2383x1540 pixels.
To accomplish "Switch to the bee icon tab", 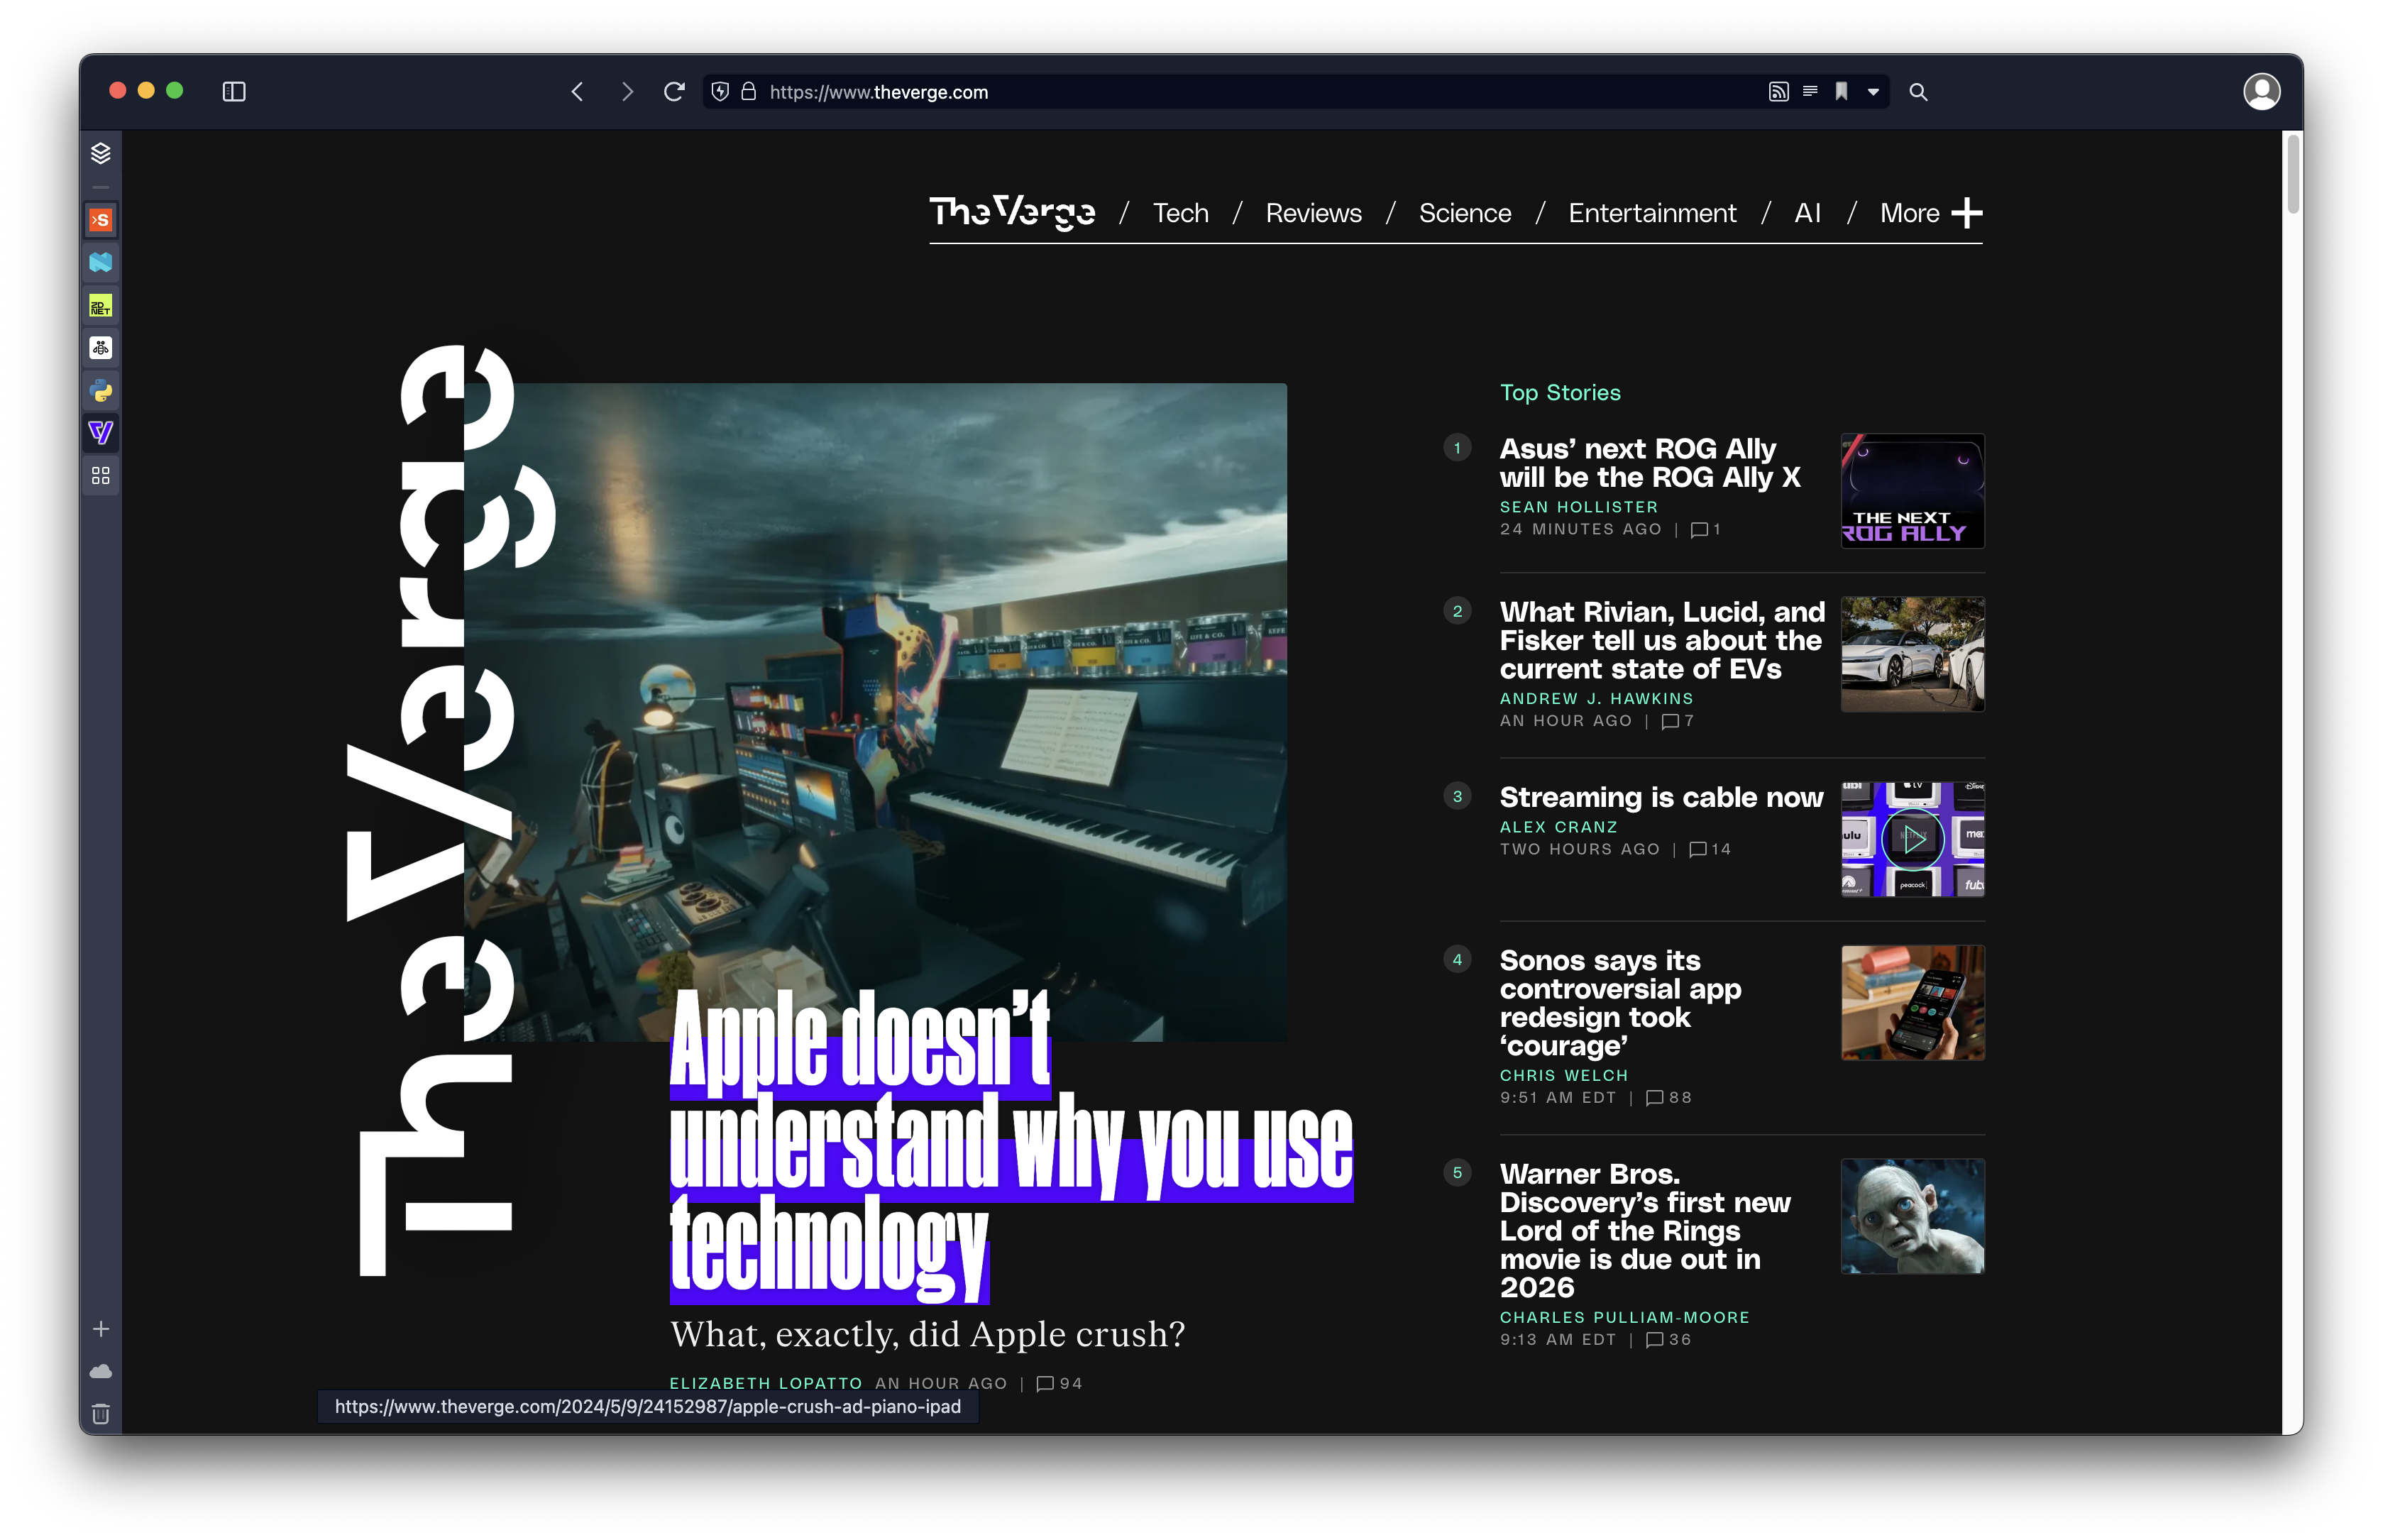I will click(101, 348).
